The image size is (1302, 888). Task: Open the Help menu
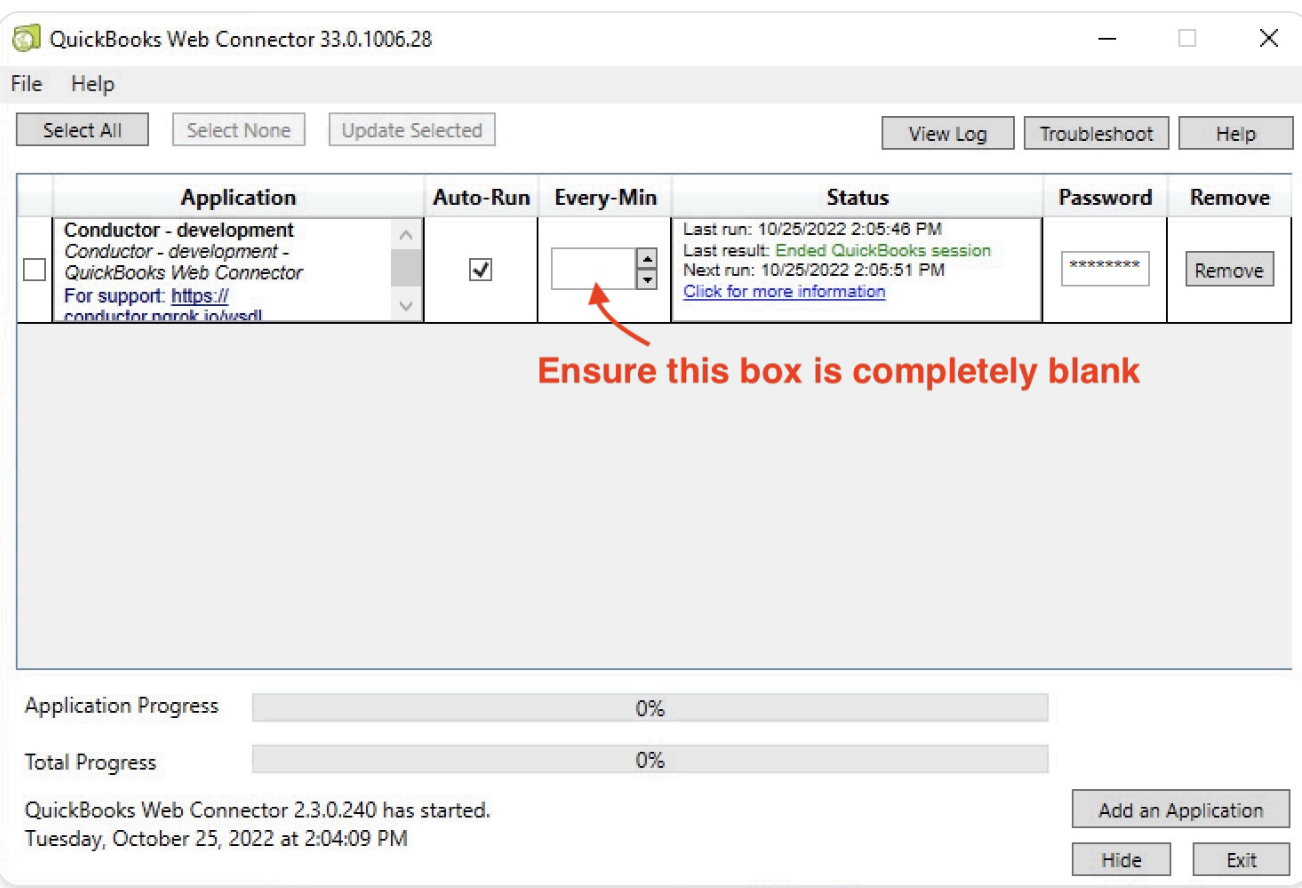click(92, 85)
